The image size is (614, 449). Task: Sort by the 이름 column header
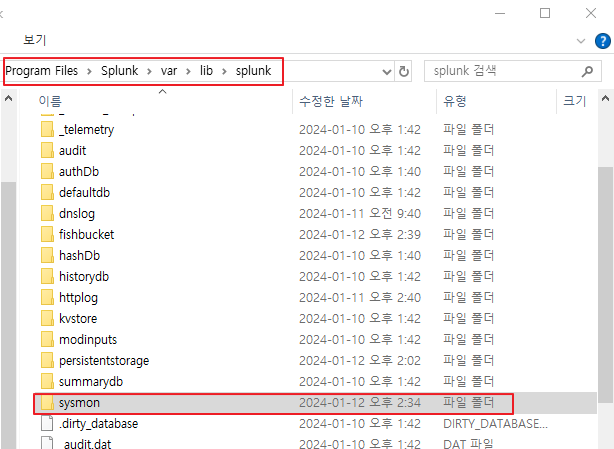pos(50,101)
